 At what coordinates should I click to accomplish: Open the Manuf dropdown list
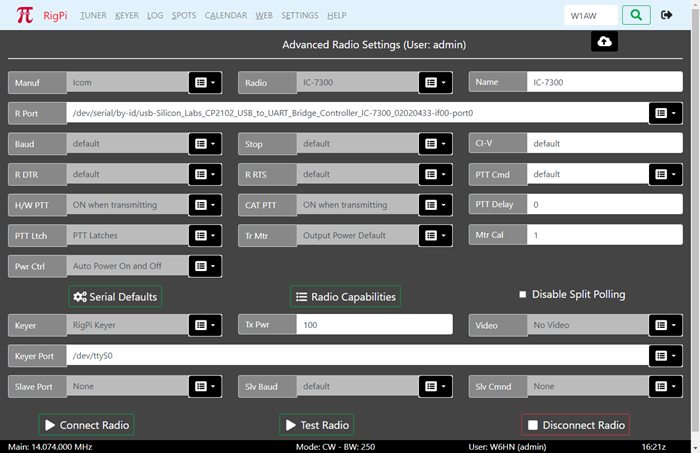[205, 83]
